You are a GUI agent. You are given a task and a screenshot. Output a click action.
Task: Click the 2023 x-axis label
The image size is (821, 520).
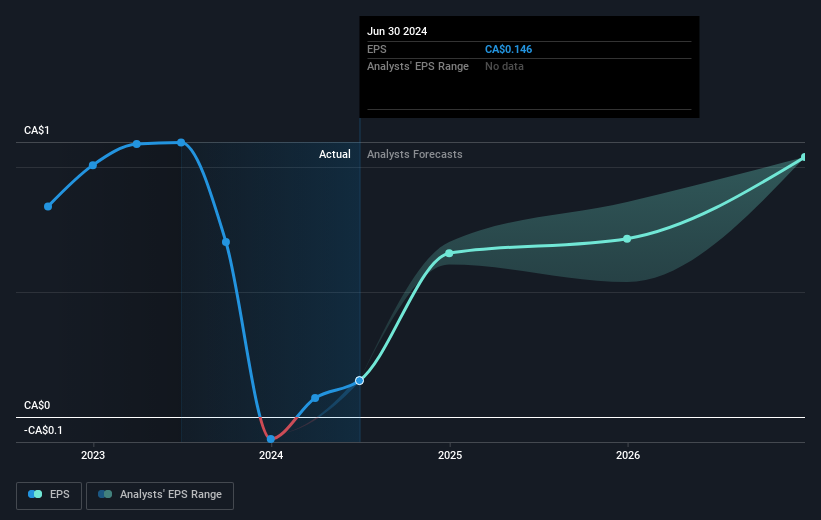tap(93, 456)
